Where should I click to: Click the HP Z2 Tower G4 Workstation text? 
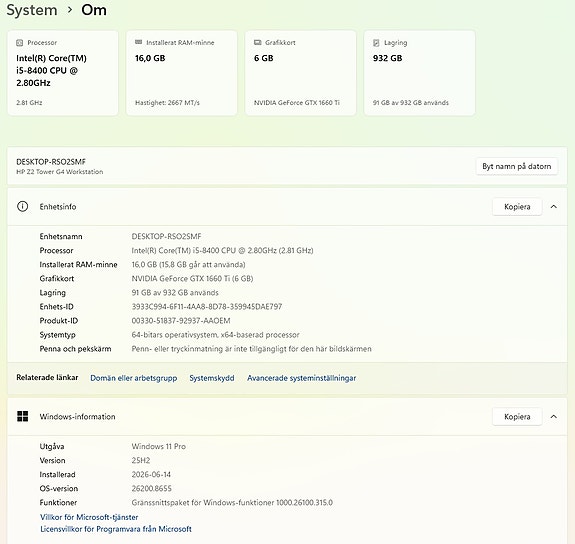[x=60, y=172]
